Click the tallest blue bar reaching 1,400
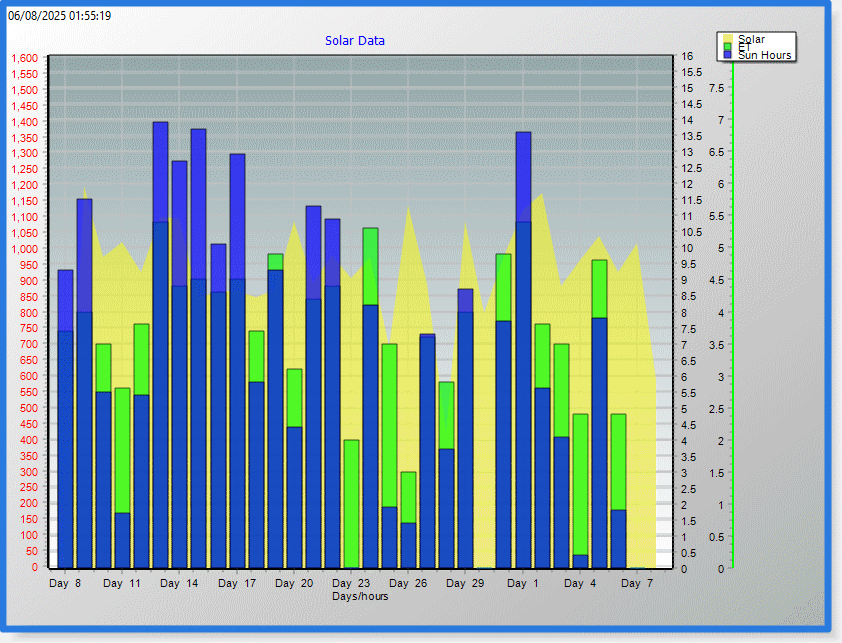Image resolution: width=842 pixels, height=643 pixels. tap(161, 345)
